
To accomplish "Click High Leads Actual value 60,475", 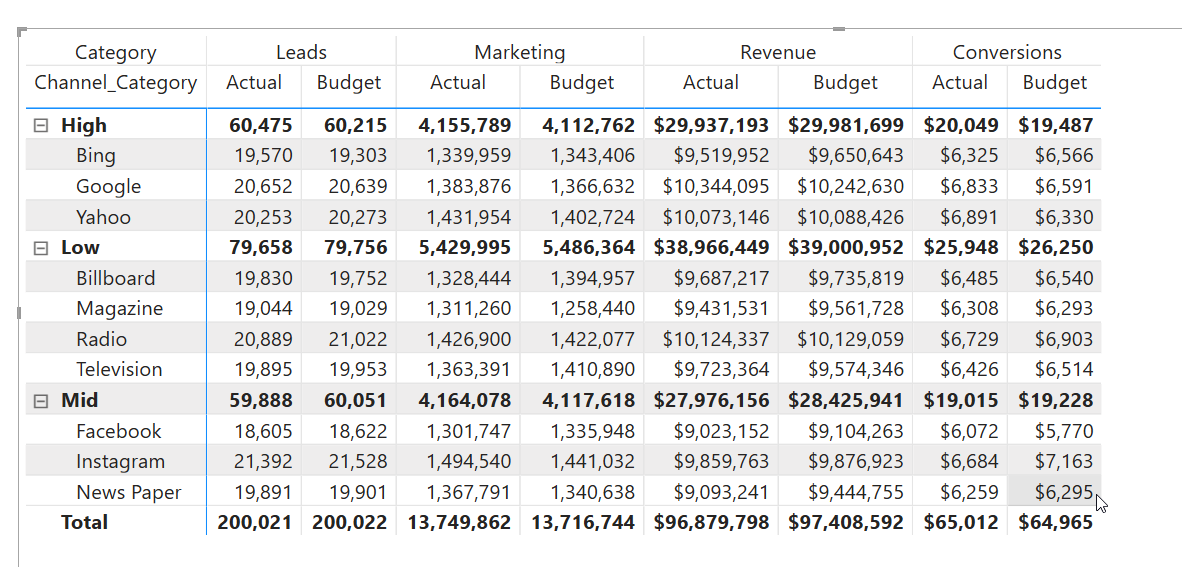I will (260, 125).
